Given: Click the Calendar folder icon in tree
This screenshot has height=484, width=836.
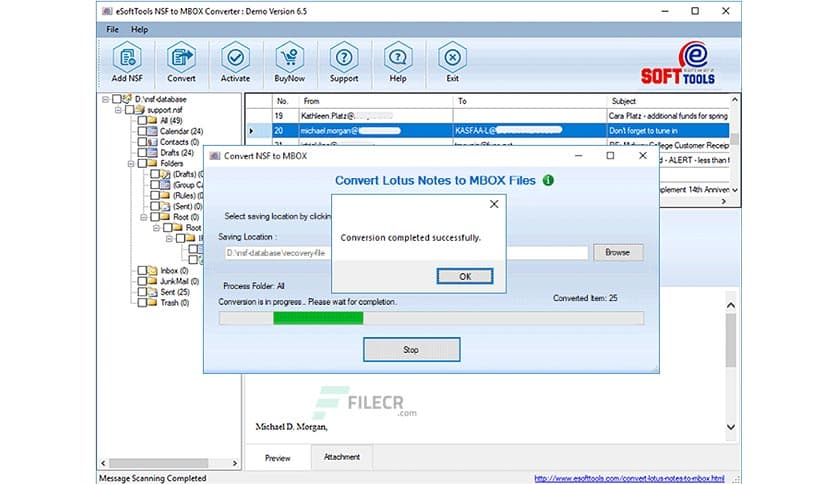Looking at the screenshot, I should [x=152, y=131].
